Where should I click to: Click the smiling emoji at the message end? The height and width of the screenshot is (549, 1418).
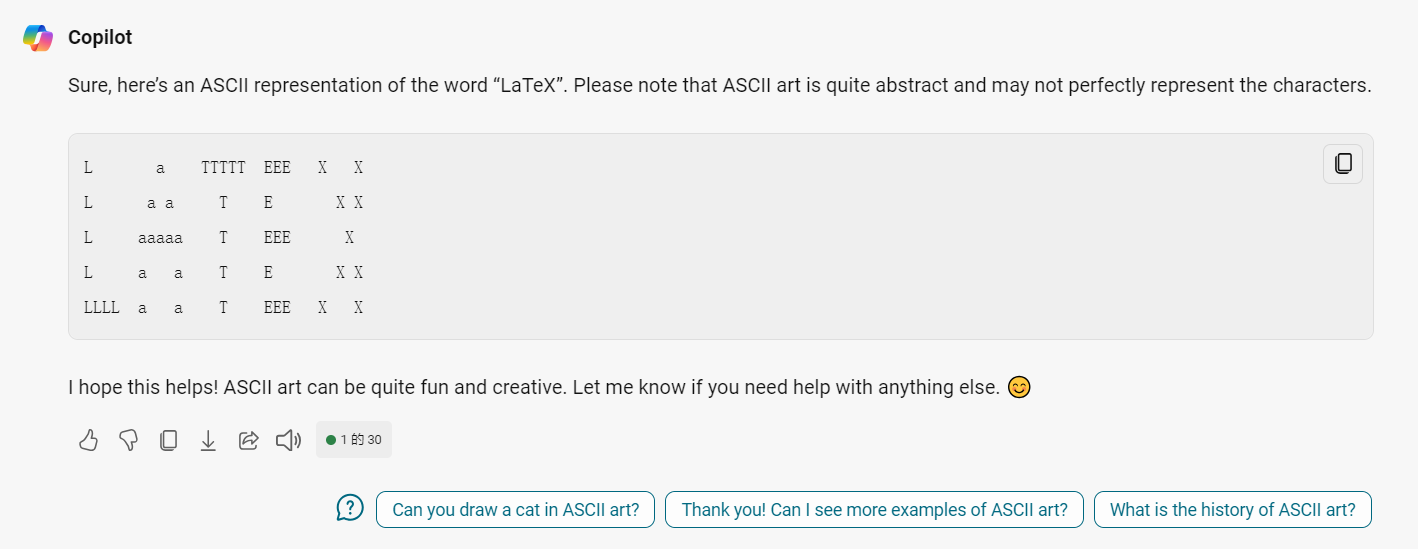tap(1019, 387)
